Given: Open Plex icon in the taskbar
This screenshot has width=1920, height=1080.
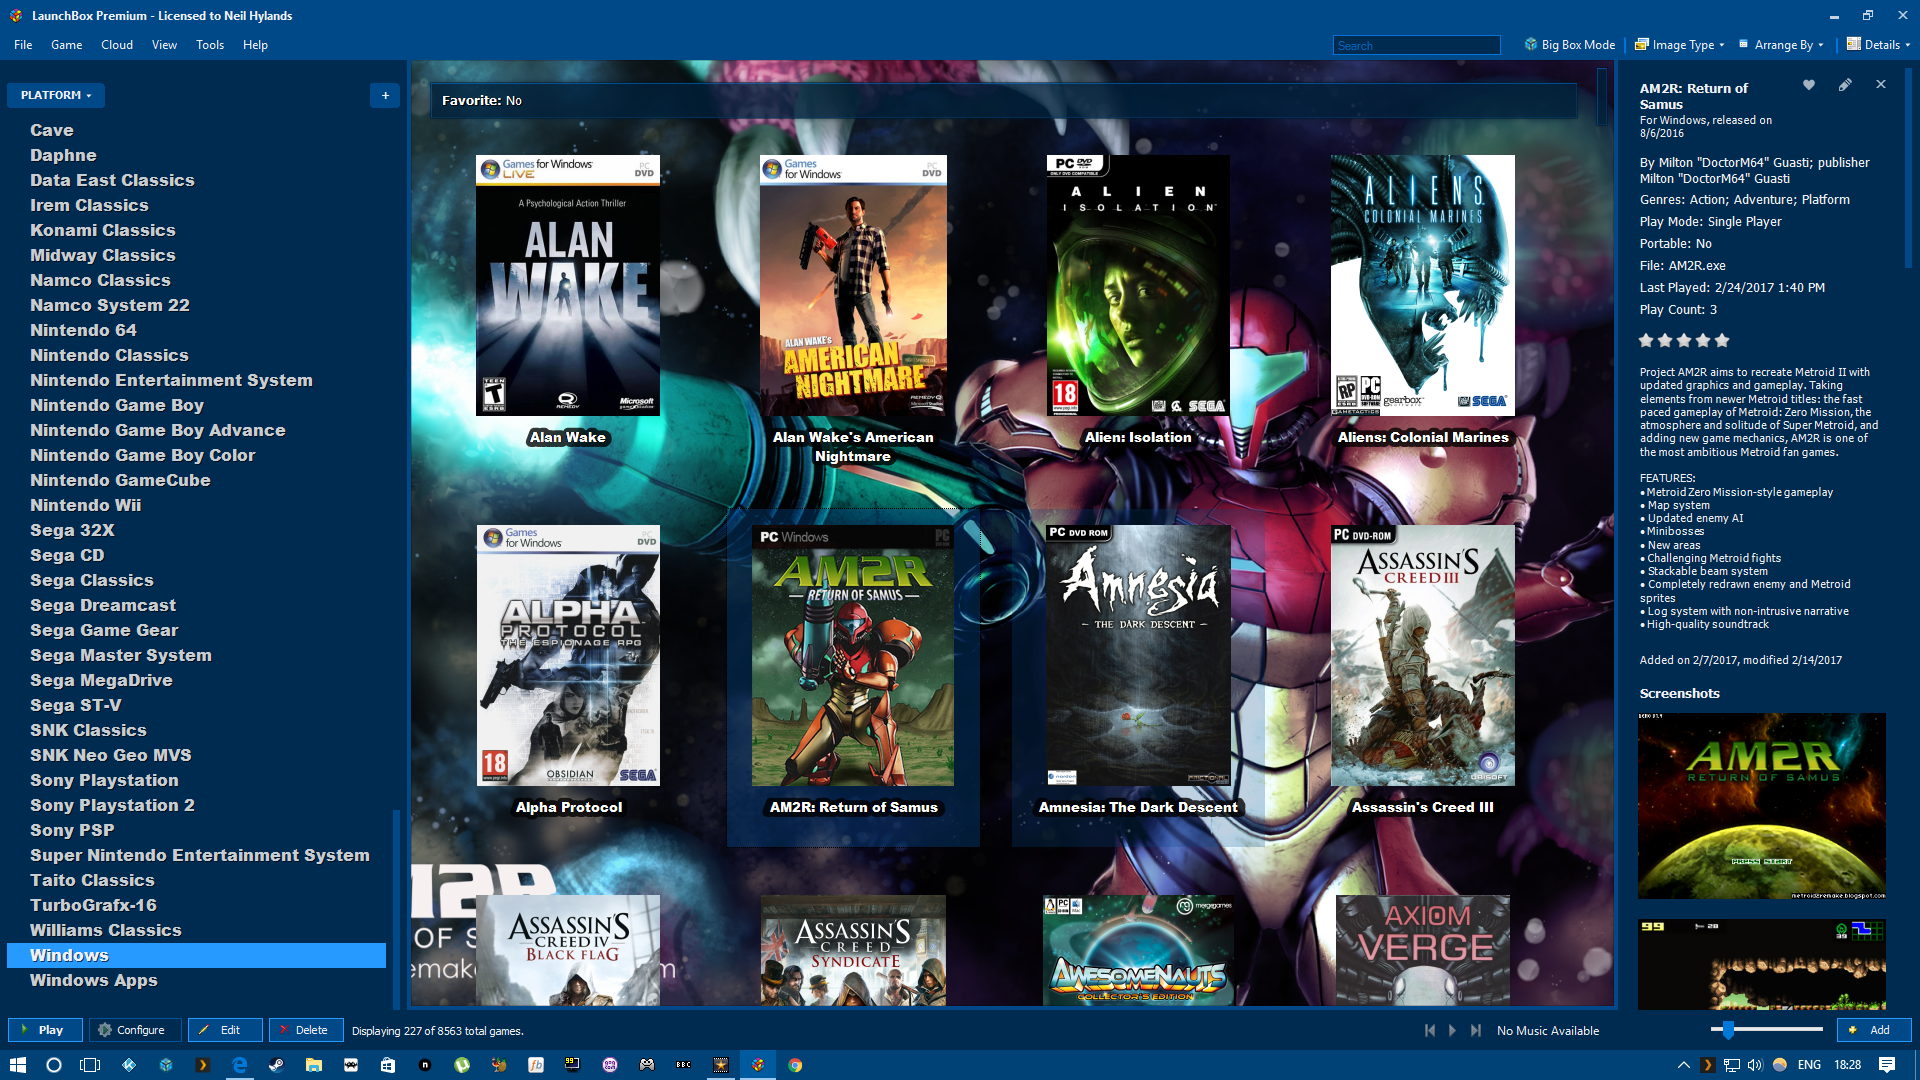Looking at the screenshot, I should [202, 1065].
